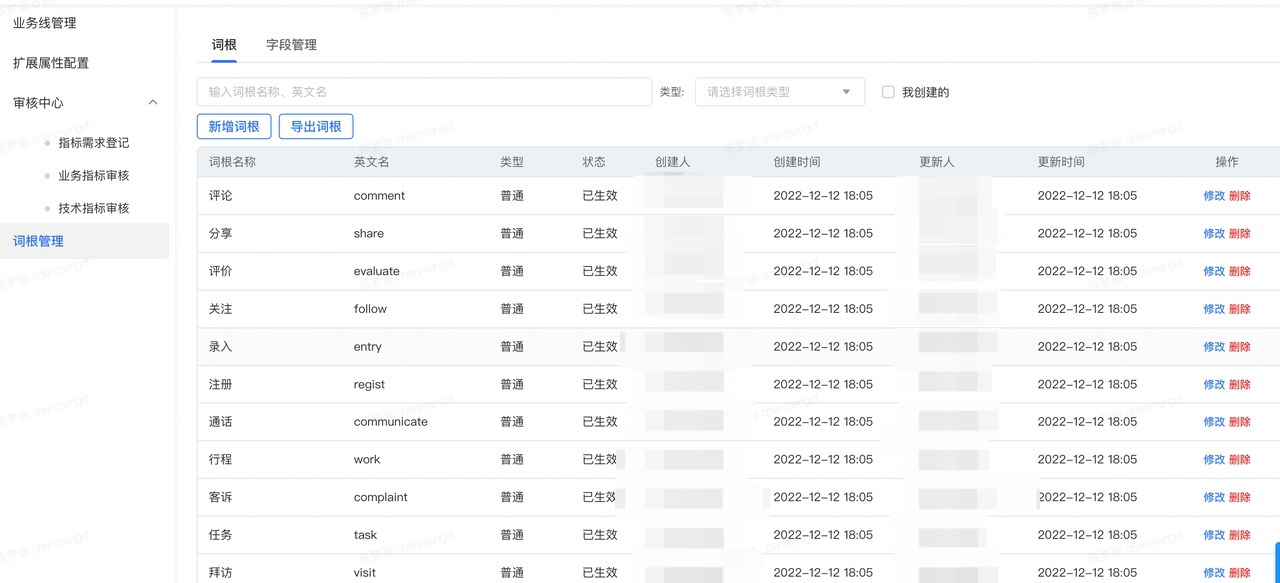Click 修改 for the visit row
This screenshot has height=583, width=1280.
pyautogui.click(x=1214, y=573)
